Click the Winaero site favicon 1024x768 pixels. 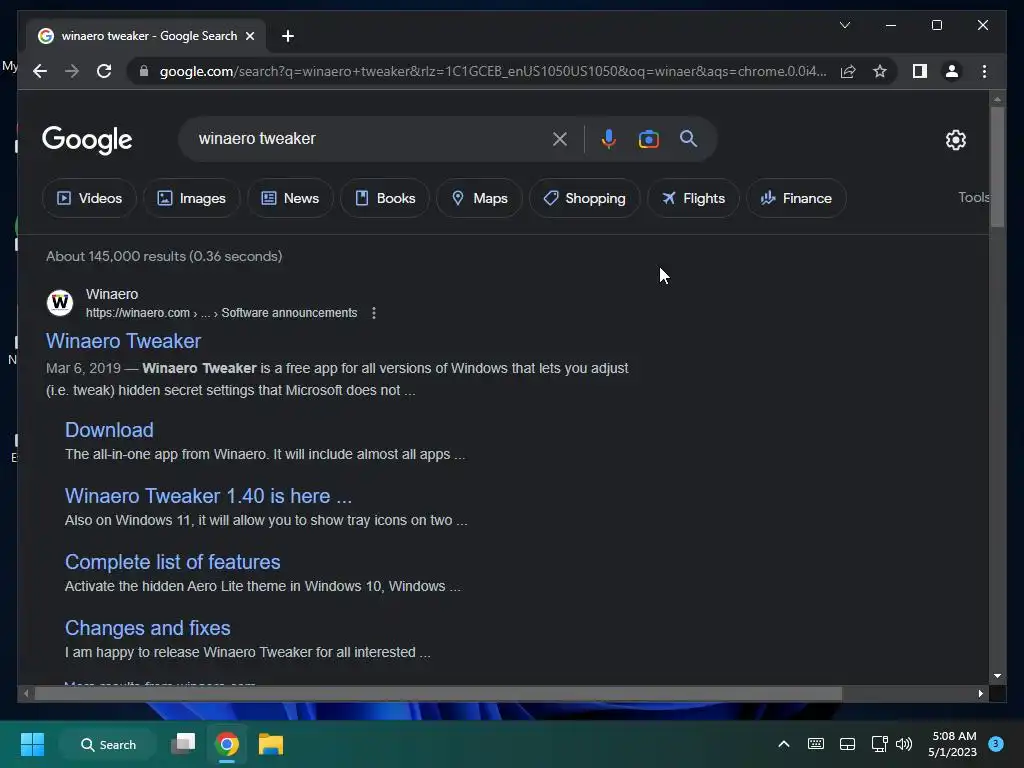point(60,303)
